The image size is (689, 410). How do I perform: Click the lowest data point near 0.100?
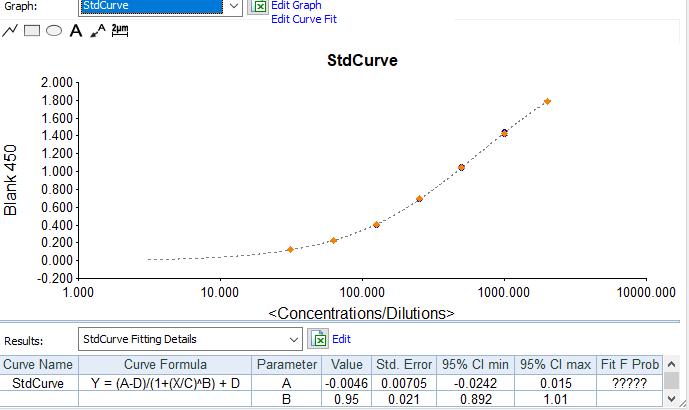(290, 250)
